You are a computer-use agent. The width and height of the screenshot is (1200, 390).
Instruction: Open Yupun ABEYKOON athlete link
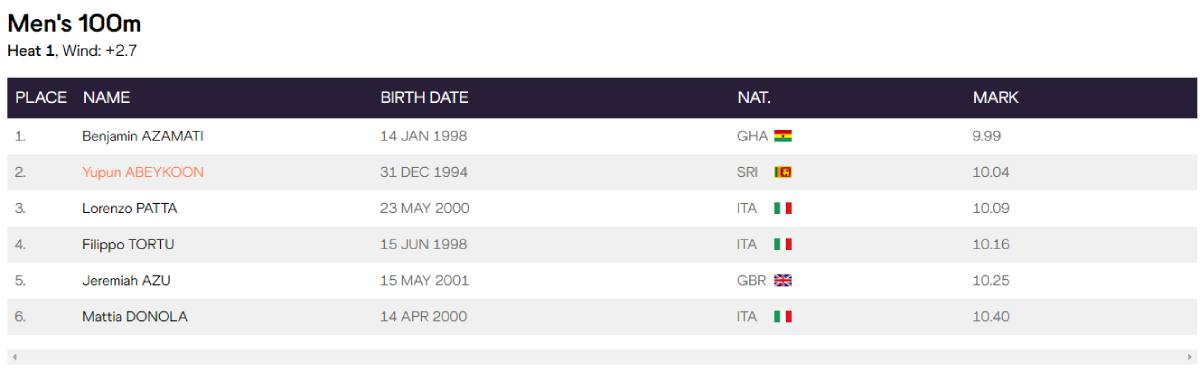point(143,172)
